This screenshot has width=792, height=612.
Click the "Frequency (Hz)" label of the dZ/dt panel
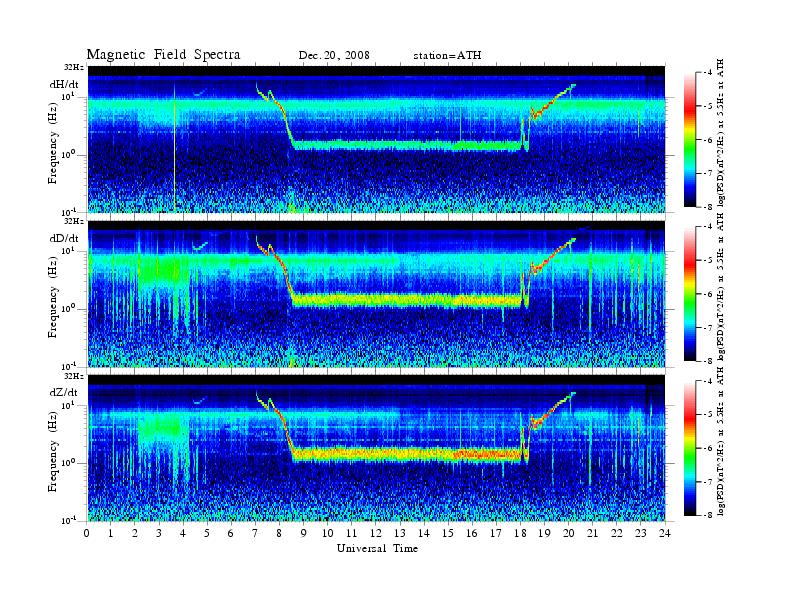point(53,451)
